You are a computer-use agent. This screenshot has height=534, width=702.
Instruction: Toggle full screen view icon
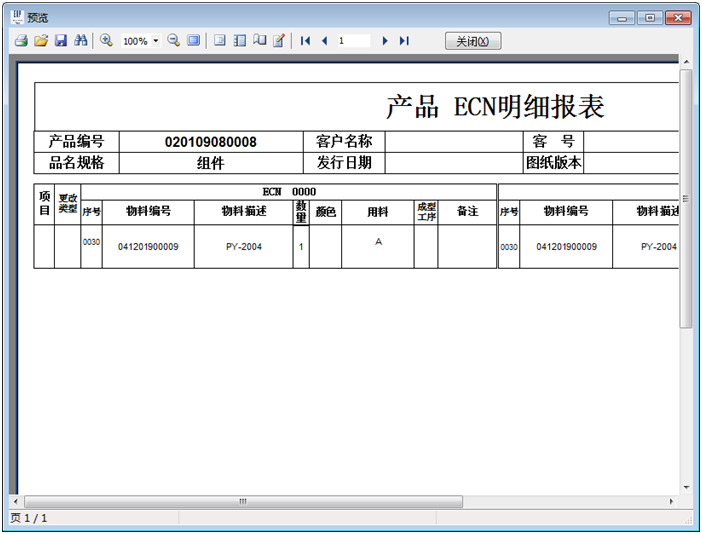(193, 41)
